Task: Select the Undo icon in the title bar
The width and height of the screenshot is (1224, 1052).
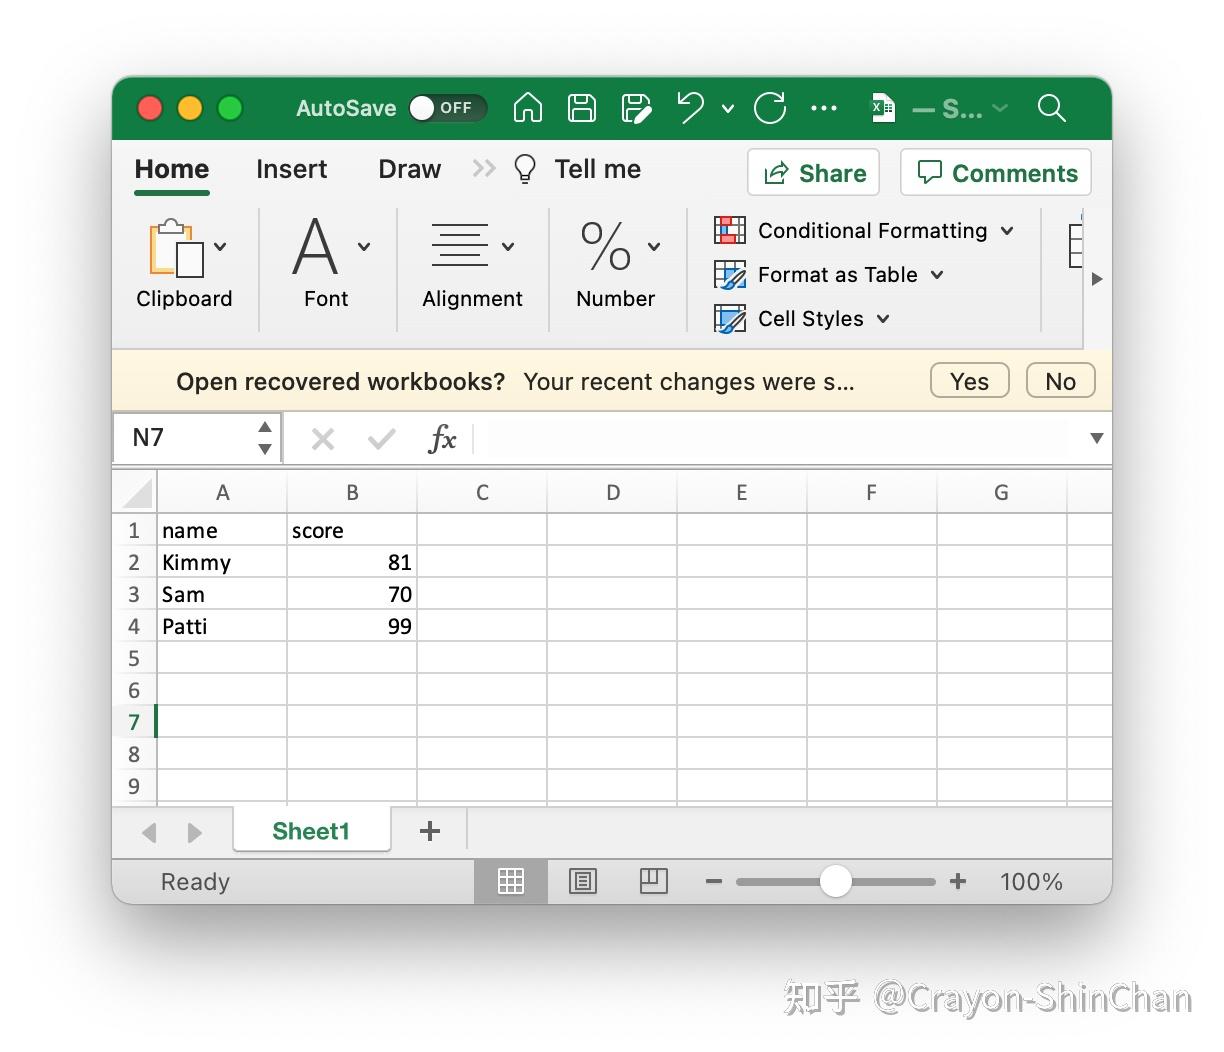Action: click(689, 108)
